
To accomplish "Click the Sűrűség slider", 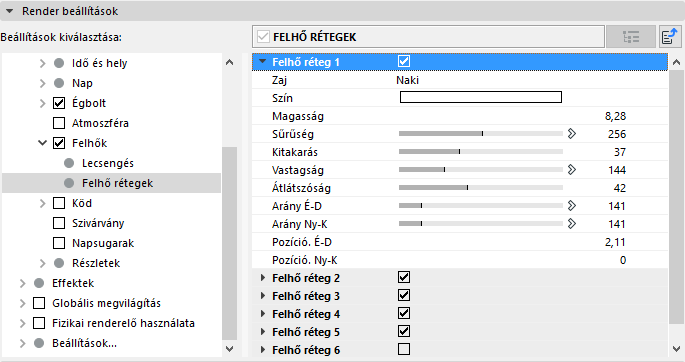I will [x=481, y=134].
